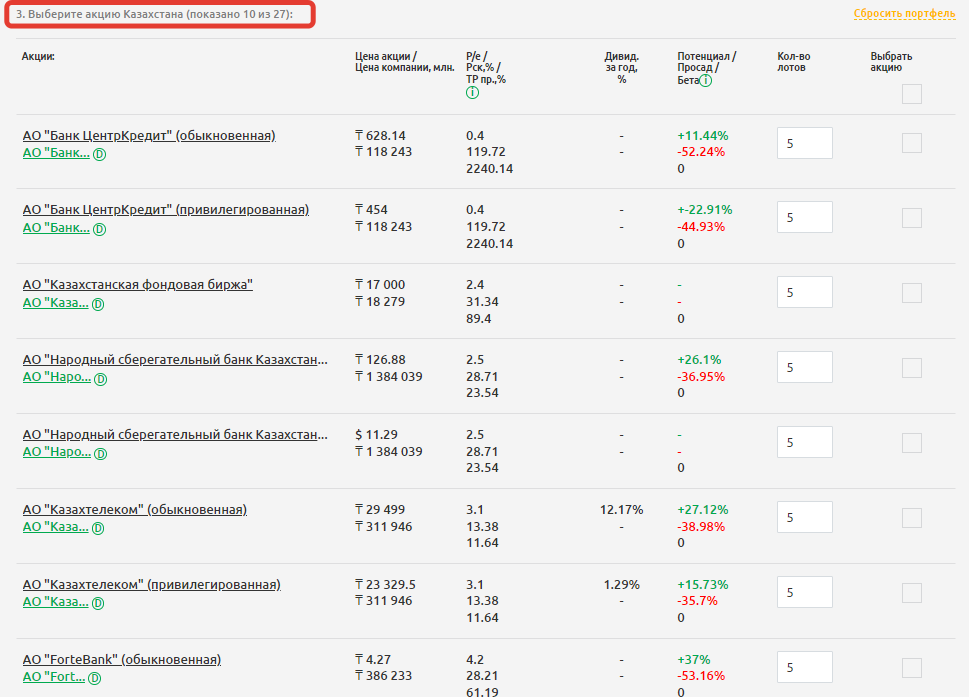Open АО "ForteBank" (обыкновенная) stock link
Viewport: 969px width, 697px height.
[122, 660]
